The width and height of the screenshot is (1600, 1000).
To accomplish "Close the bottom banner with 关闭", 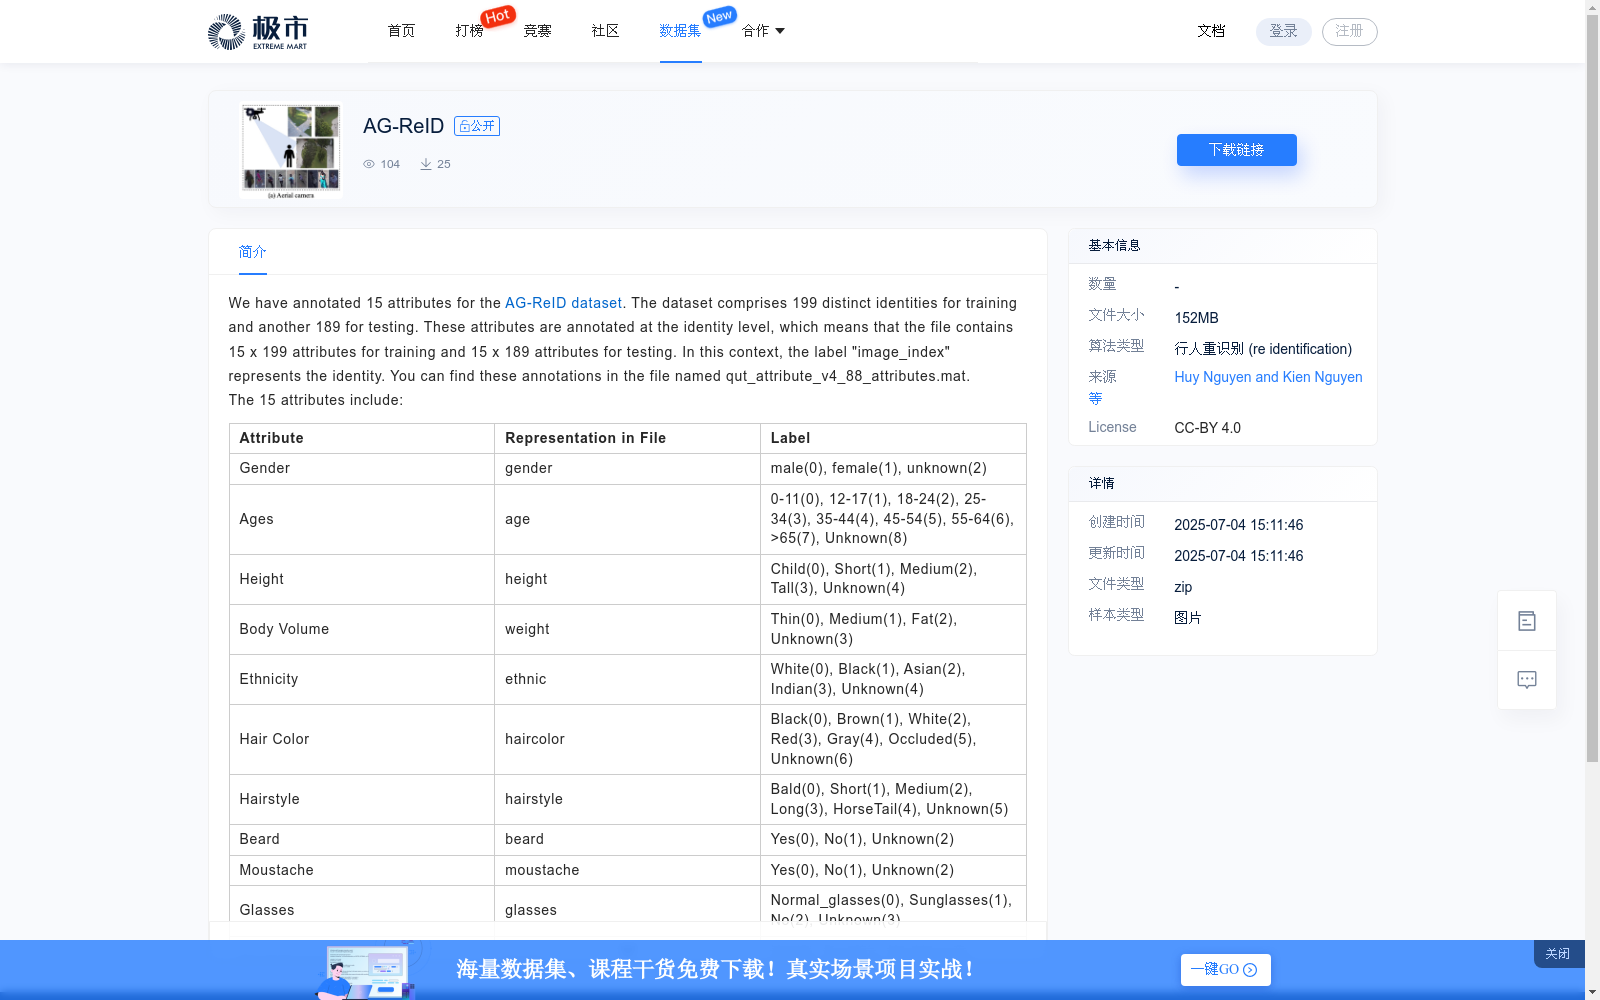I will click(1558, 954).
